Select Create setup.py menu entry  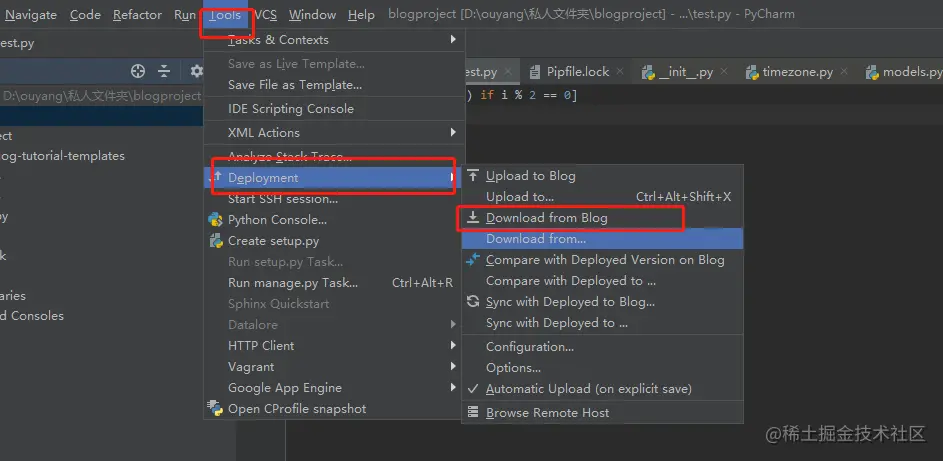click(334, 241)
